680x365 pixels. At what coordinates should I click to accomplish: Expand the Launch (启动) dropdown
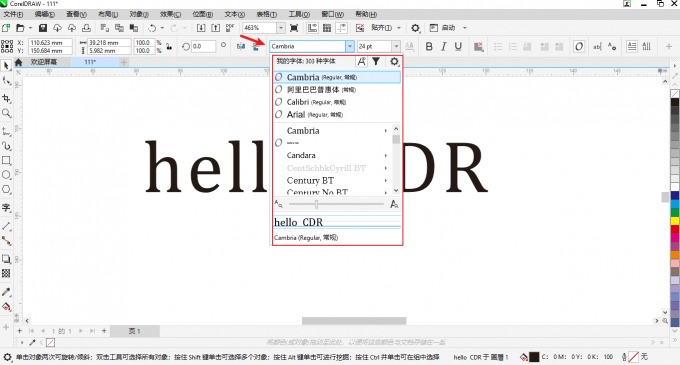click(x=464, y=28)
